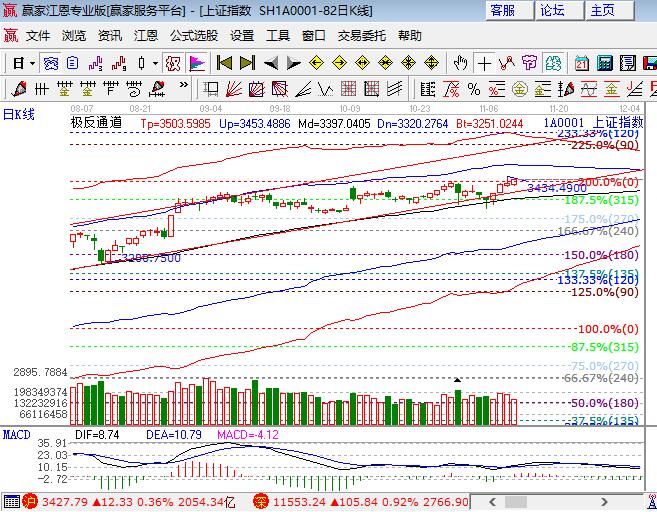Click the skip-to-first-bar navigation arrow

[x=225, y=63]
